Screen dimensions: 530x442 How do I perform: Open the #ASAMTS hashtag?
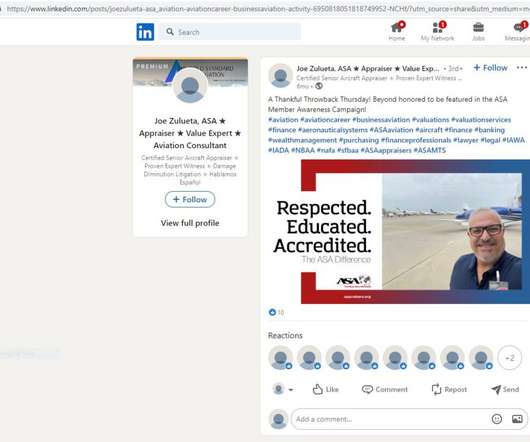430,150
